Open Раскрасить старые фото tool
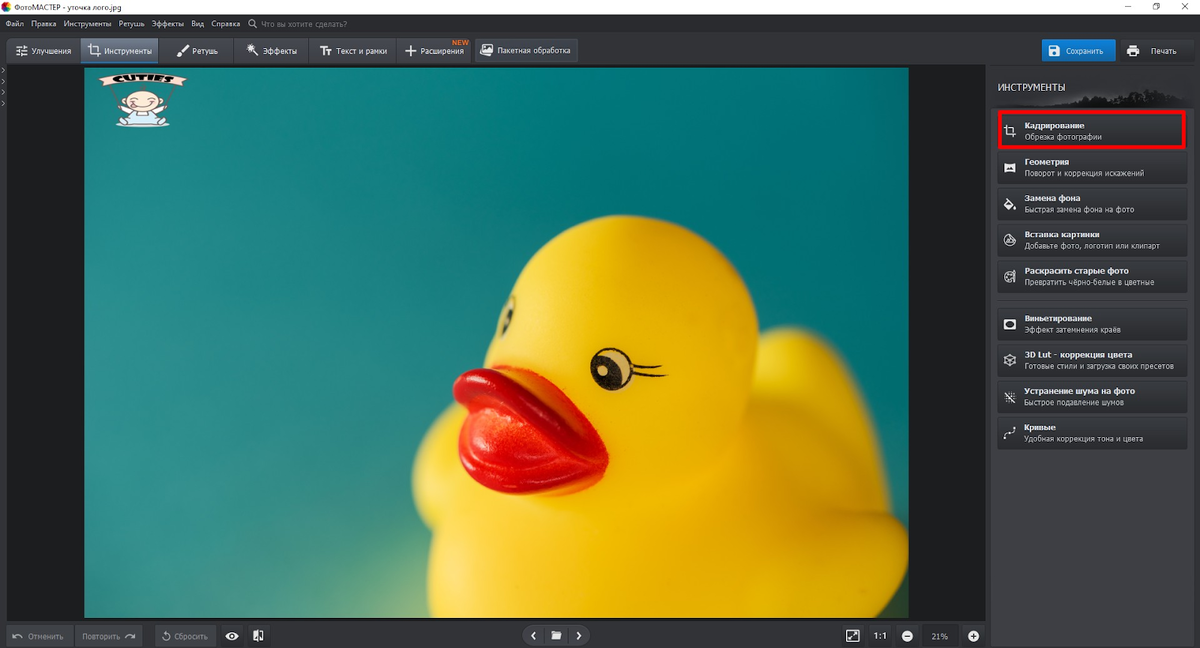This screenshot has width=1200, height=648. click(1092, 277)
